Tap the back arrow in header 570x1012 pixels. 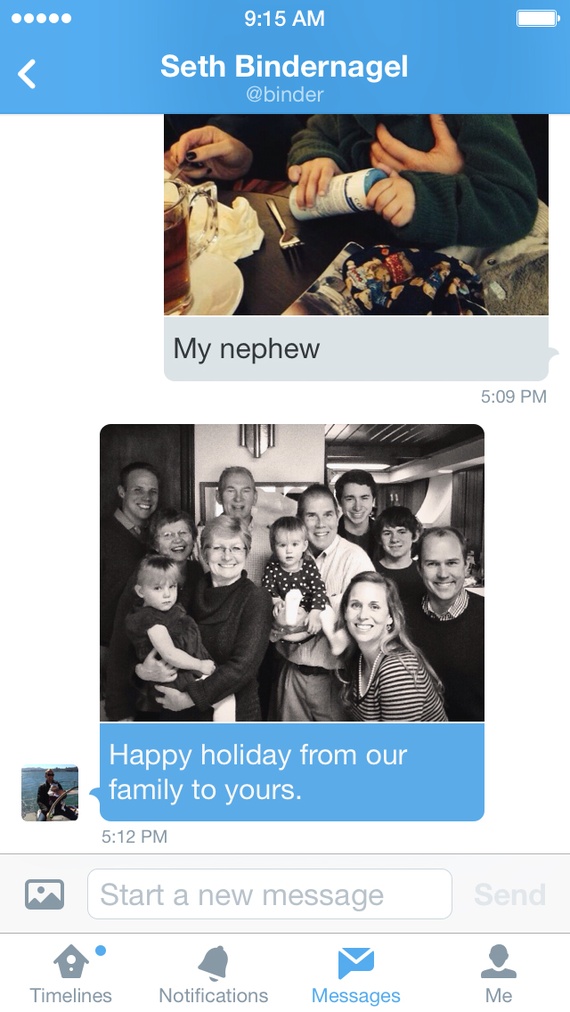click(x=27, y=74)
